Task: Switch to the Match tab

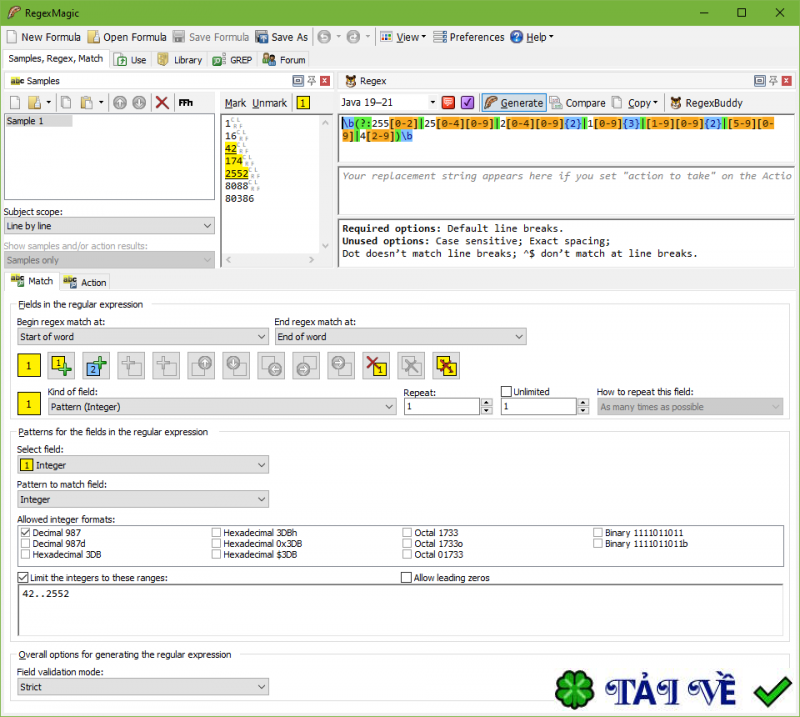Action: (x=32, y=281)
